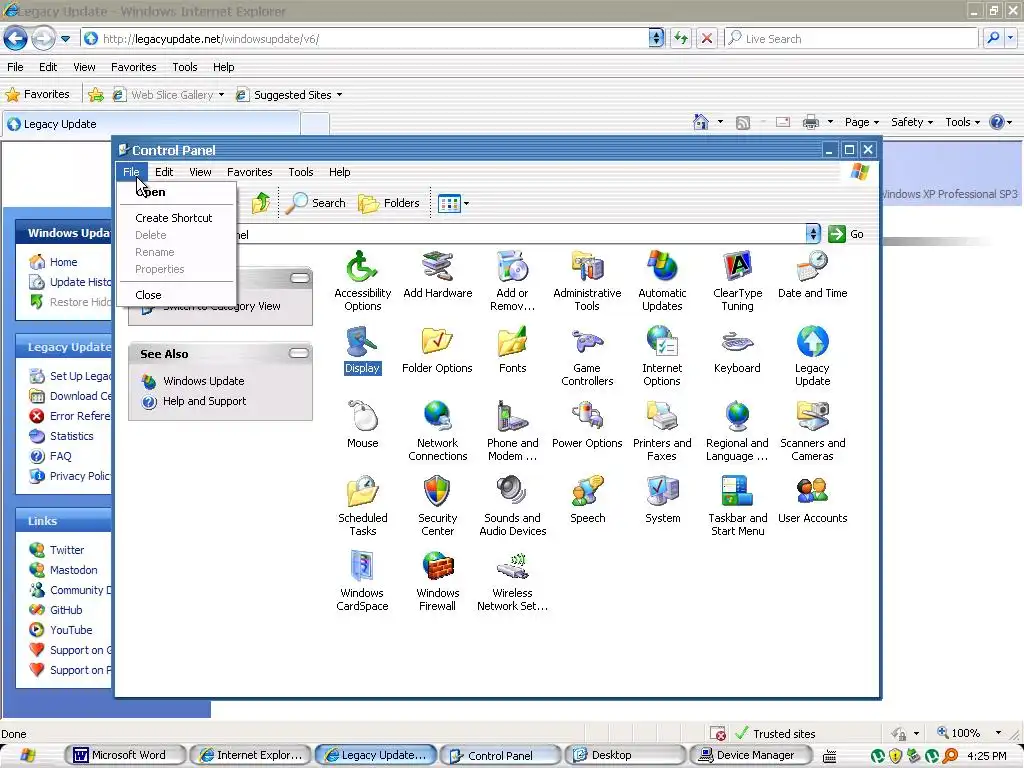Viewport: 1024px width, 768px height.
Task: Click Search in Control Panel toolbar
Action: coord(317,203)
